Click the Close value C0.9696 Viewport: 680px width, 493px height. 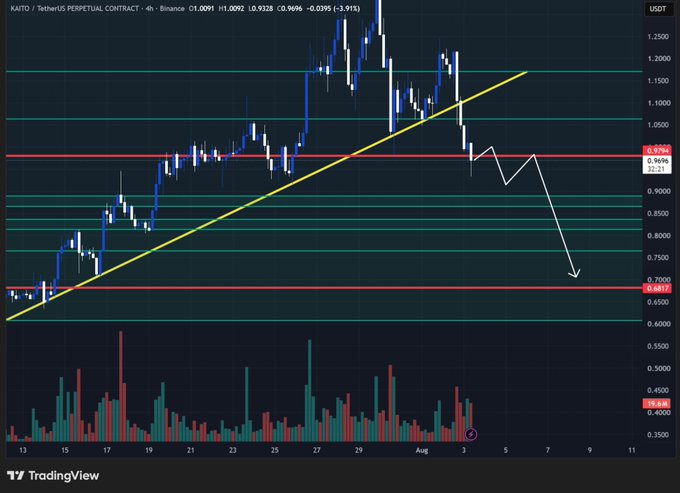(290, 8)
